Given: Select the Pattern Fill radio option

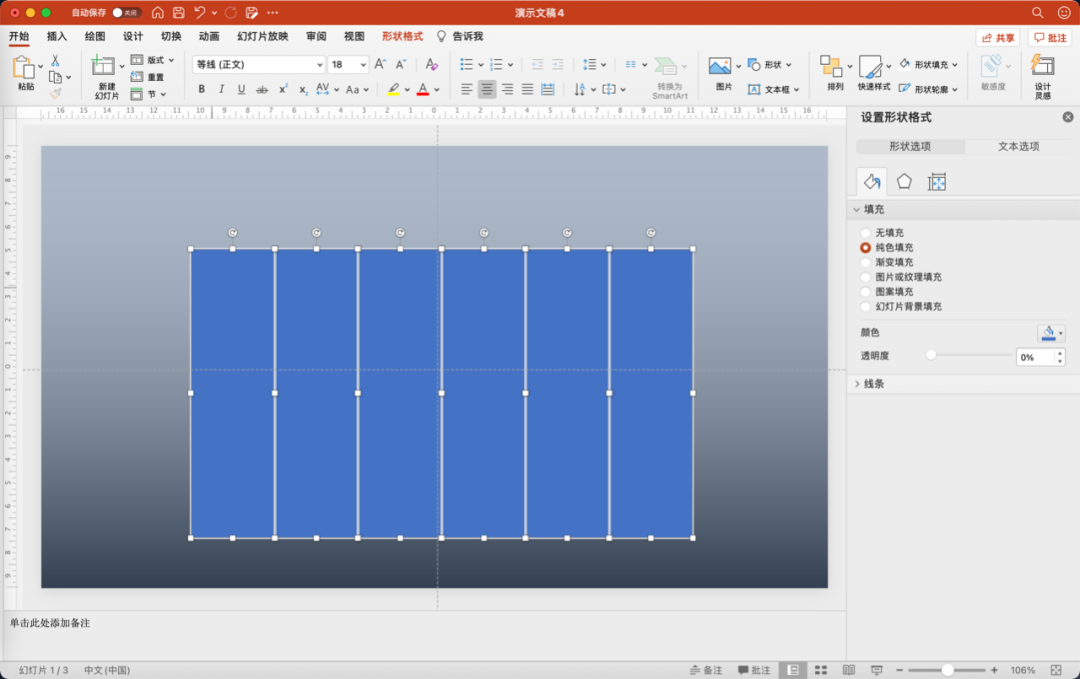Looking at the screenshot, I should click(x=866, y=292).
